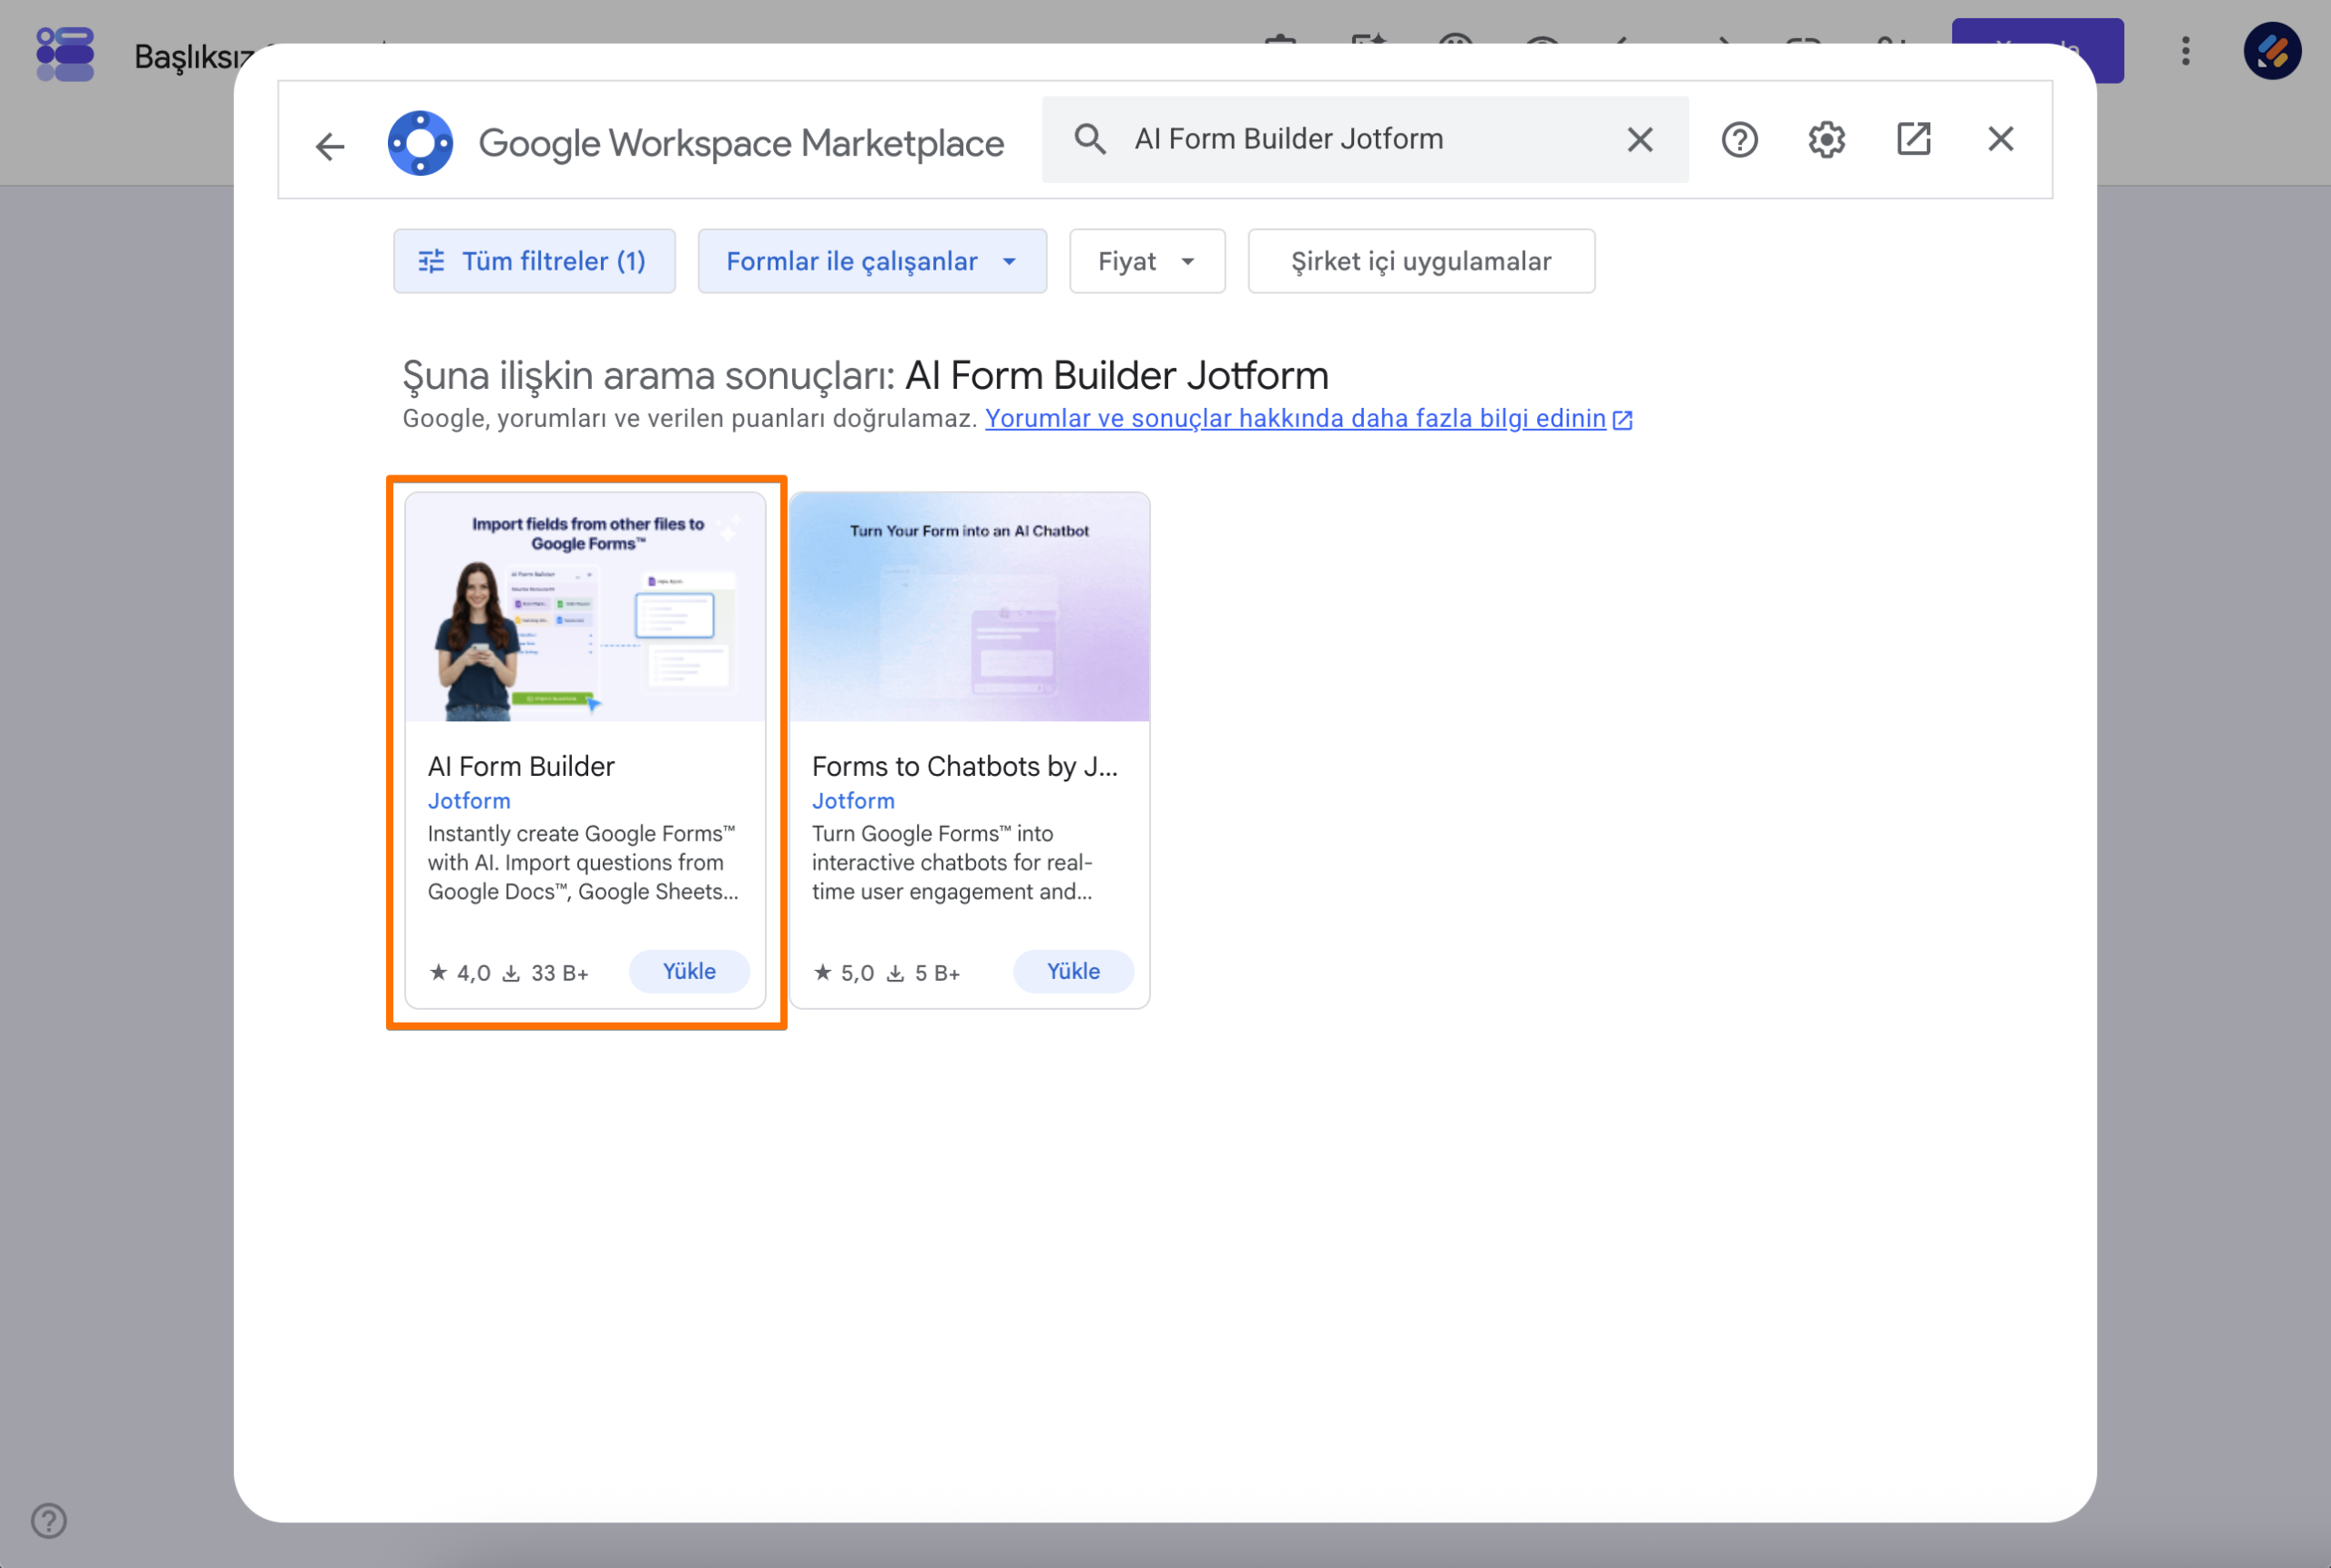
Task: Click the AI Form Builder title
Action: pyautogui.click(x=521, y=766)
